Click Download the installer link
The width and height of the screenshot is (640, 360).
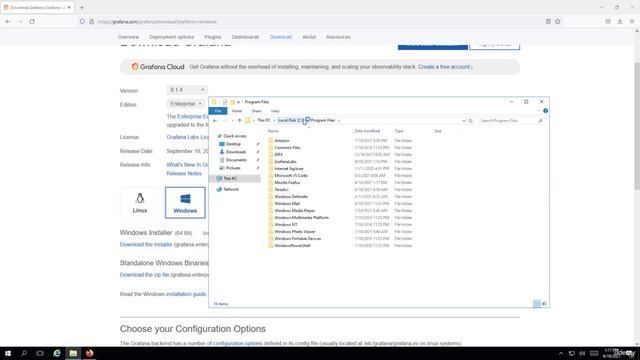pyautogui.click(x=146, y=244)
